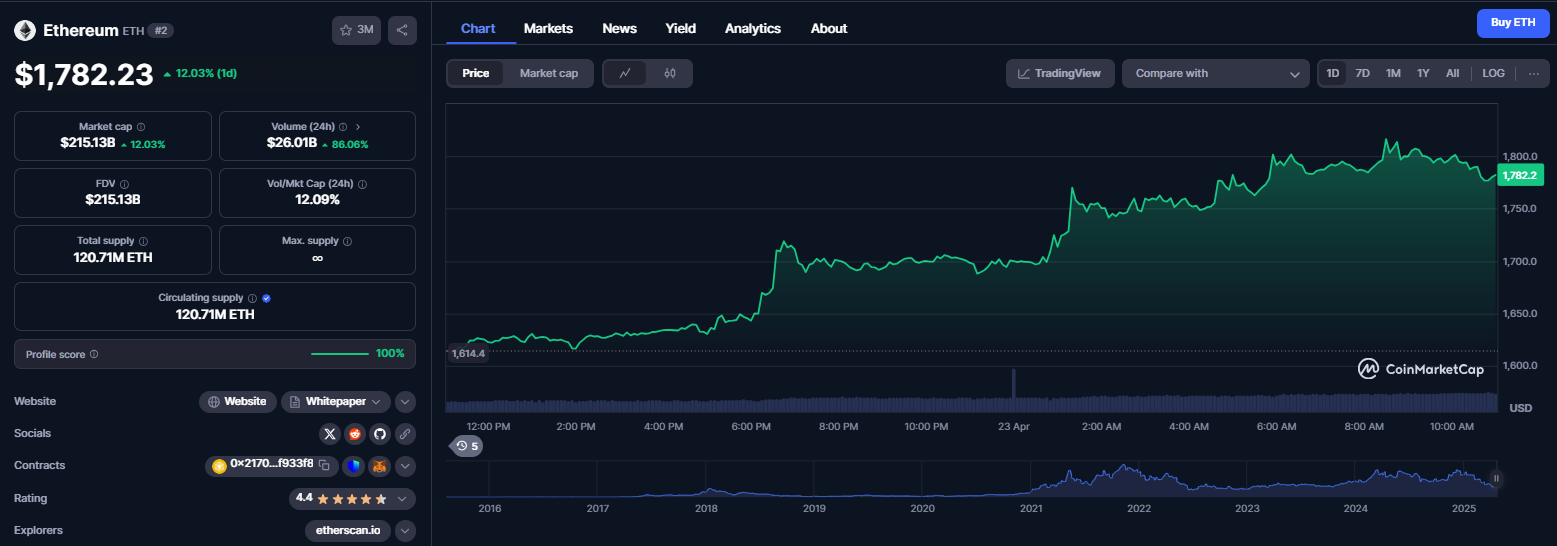Click the Profile score 100% progress bar
This screenshot has width=1557, height=546.
[x=340, y=354]
